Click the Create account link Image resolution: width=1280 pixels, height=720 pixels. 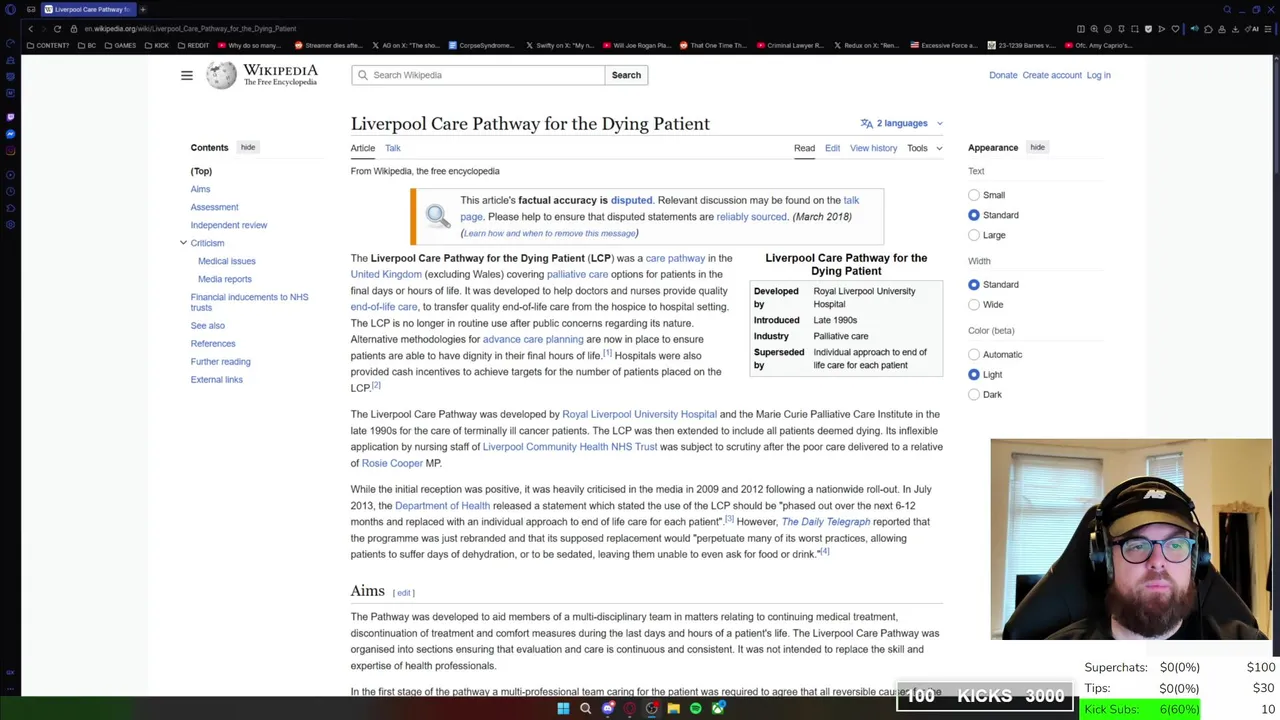[1052, 75]
